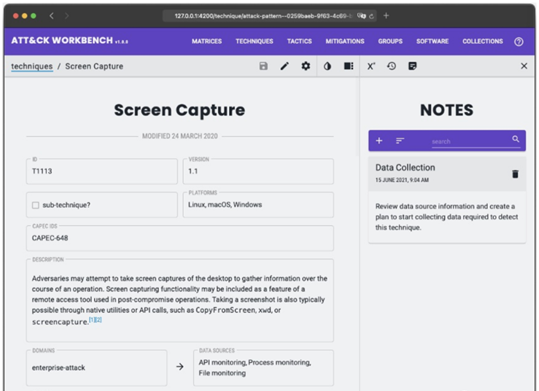The image size is (539, 391).
Task: Open the gear settings icon
Action: pos(306,66)
